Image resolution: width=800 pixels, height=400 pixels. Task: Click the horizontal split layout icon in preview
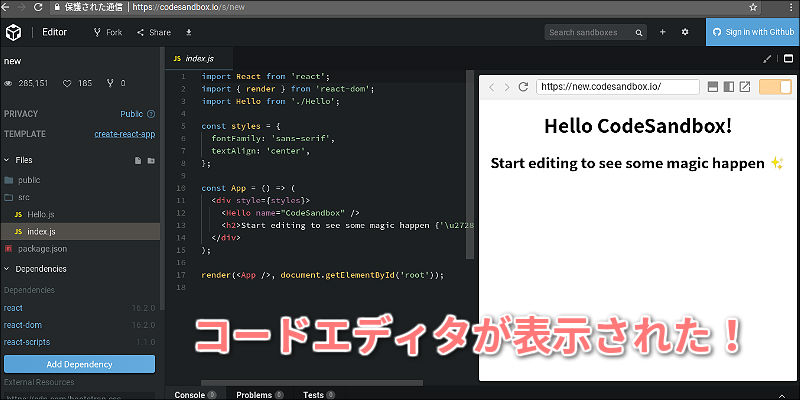click(x=713, y=87)
